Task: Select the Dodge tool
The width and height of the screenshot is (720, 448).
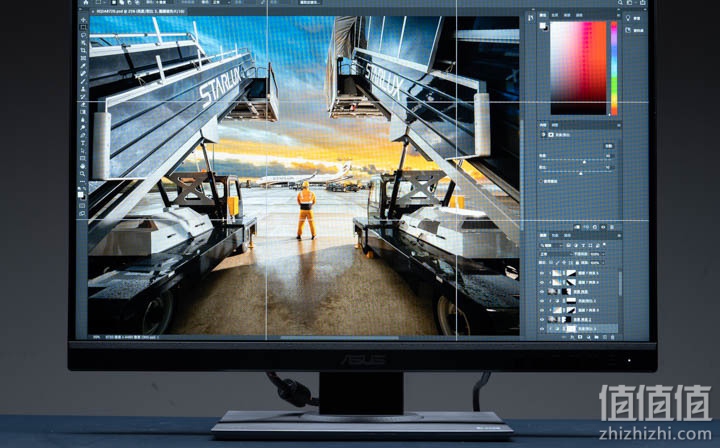Action: coord(83,128)
